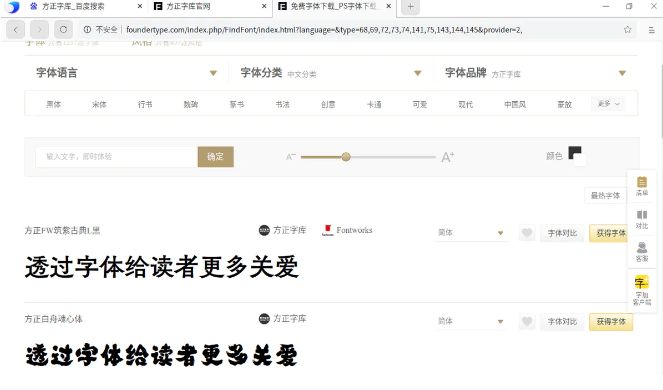Image resolution: width=663 pixels, height=390 pixels.
Task: Click the preview text input field
Action: (117, 157)
